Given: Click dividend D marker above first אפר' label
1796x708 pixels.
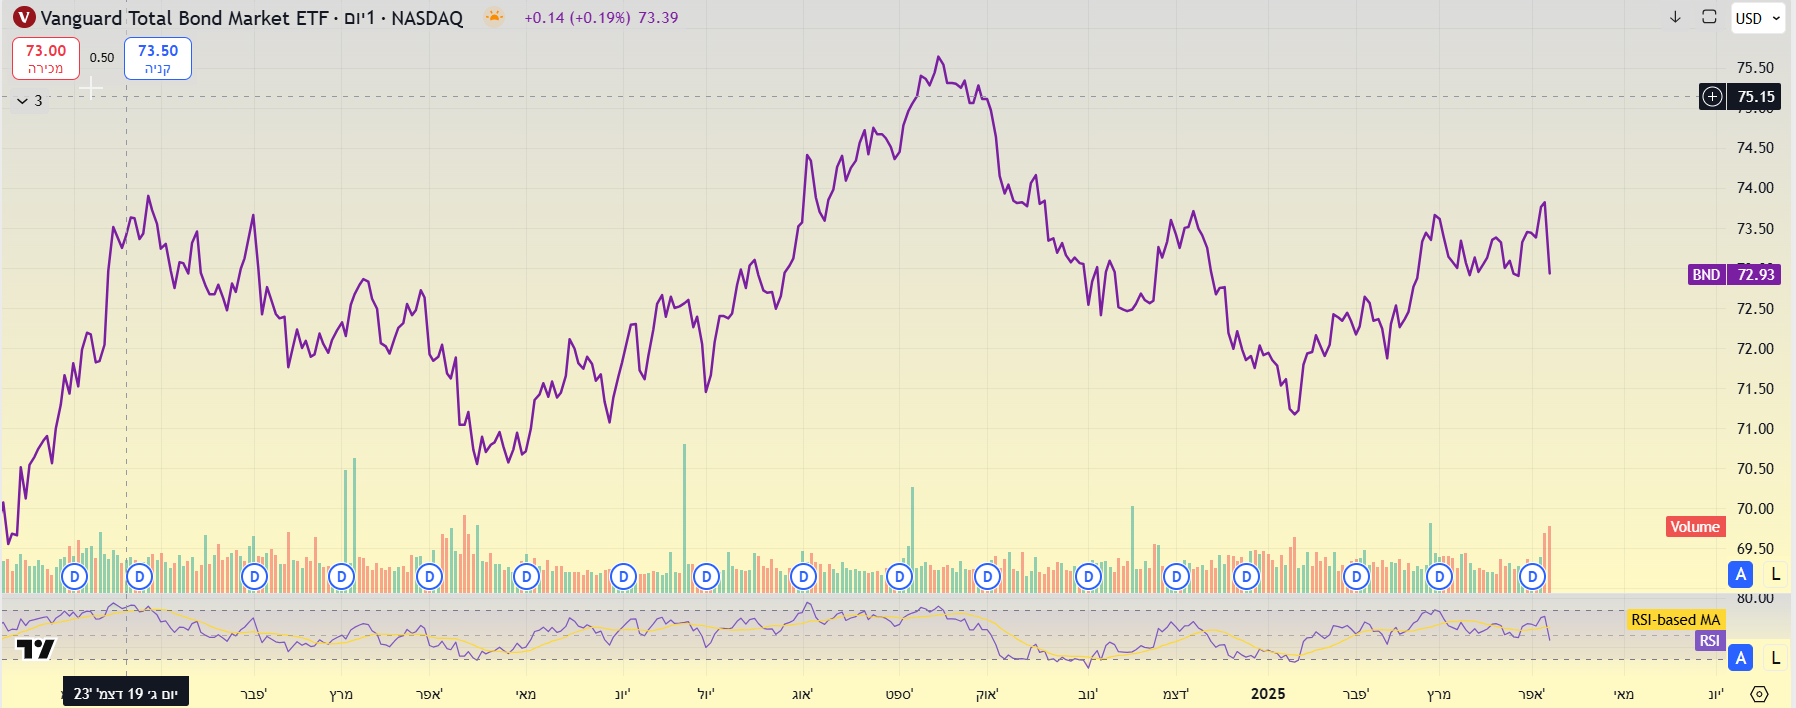Looking at the screenshot, I should [429, 577].
